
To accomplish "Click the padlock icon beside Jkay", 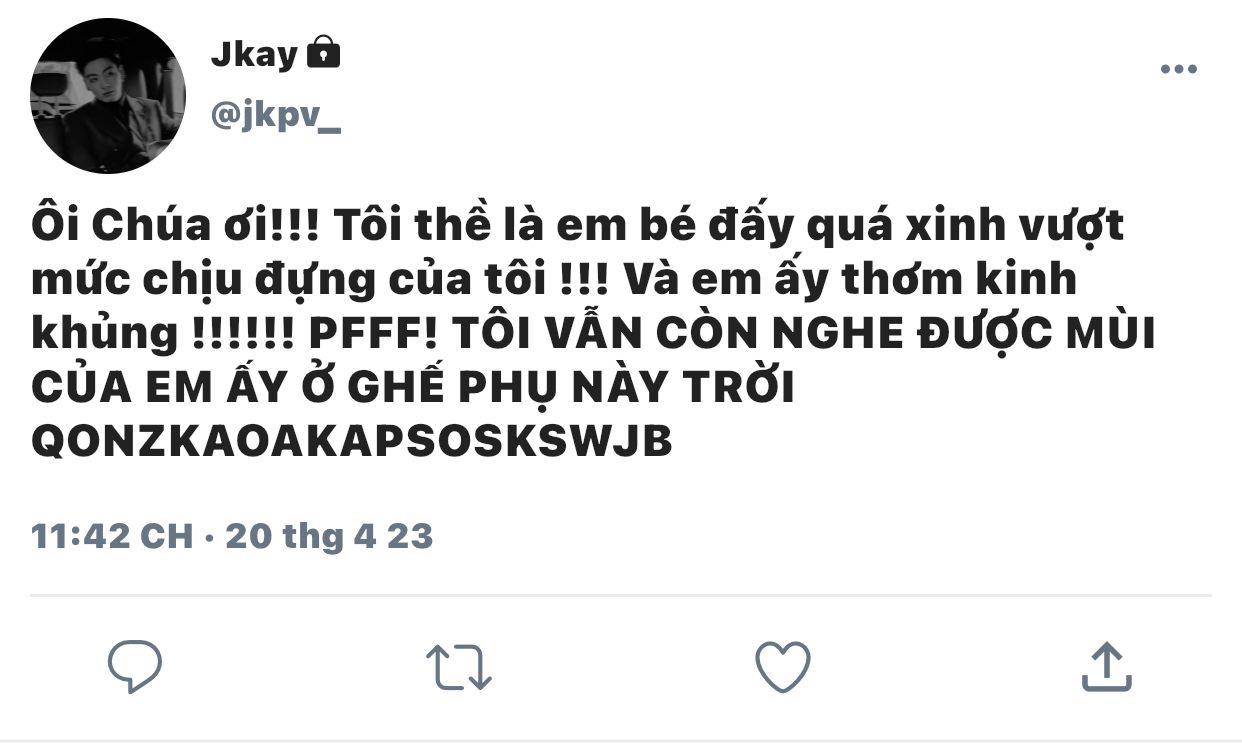I will coord(323,52).
